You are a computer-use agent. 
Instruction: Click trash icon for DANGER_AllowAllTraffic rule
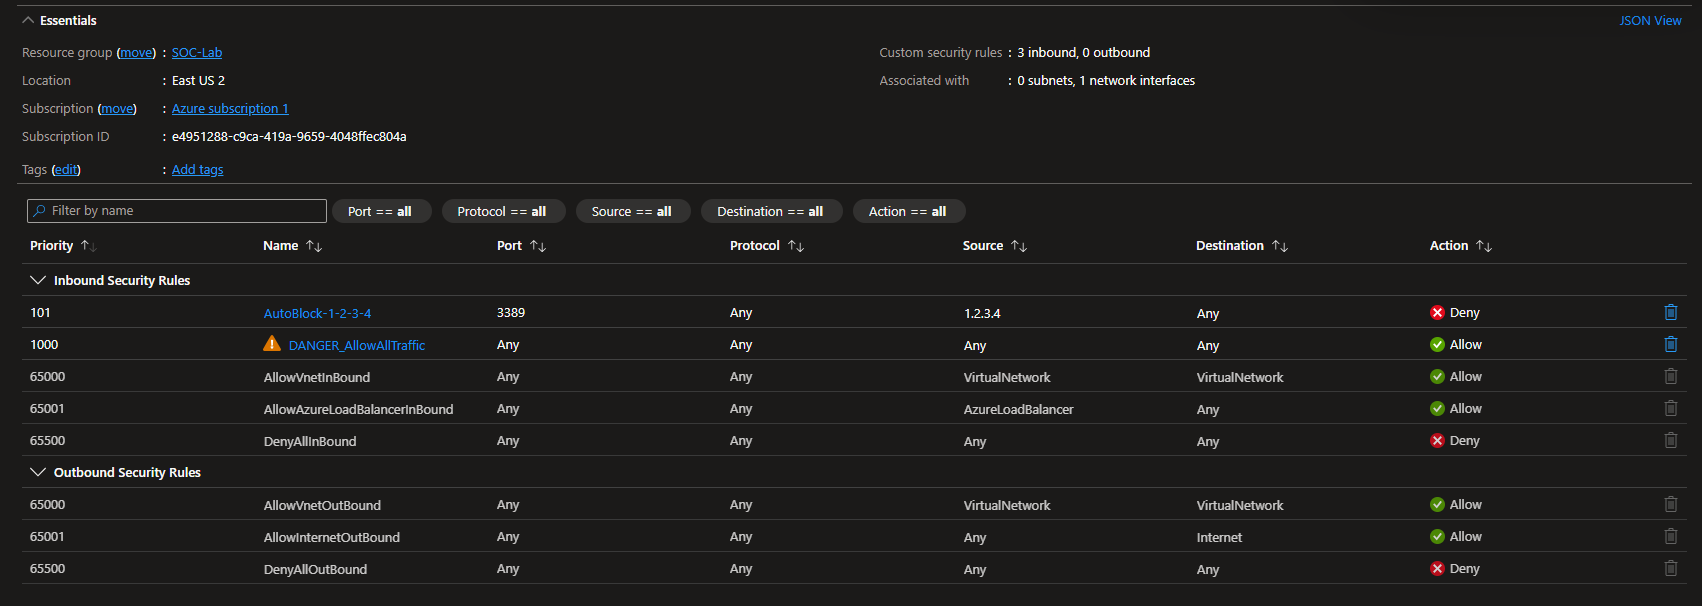[1670, 345]
